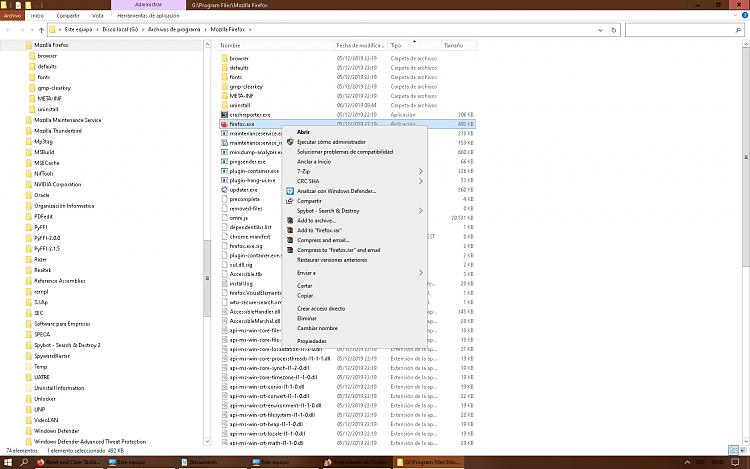The width and height of the screenshot is (750, 469).
Task: Select Windows Defender Advanced Threat Protection folder
Action: pos(90,441)
